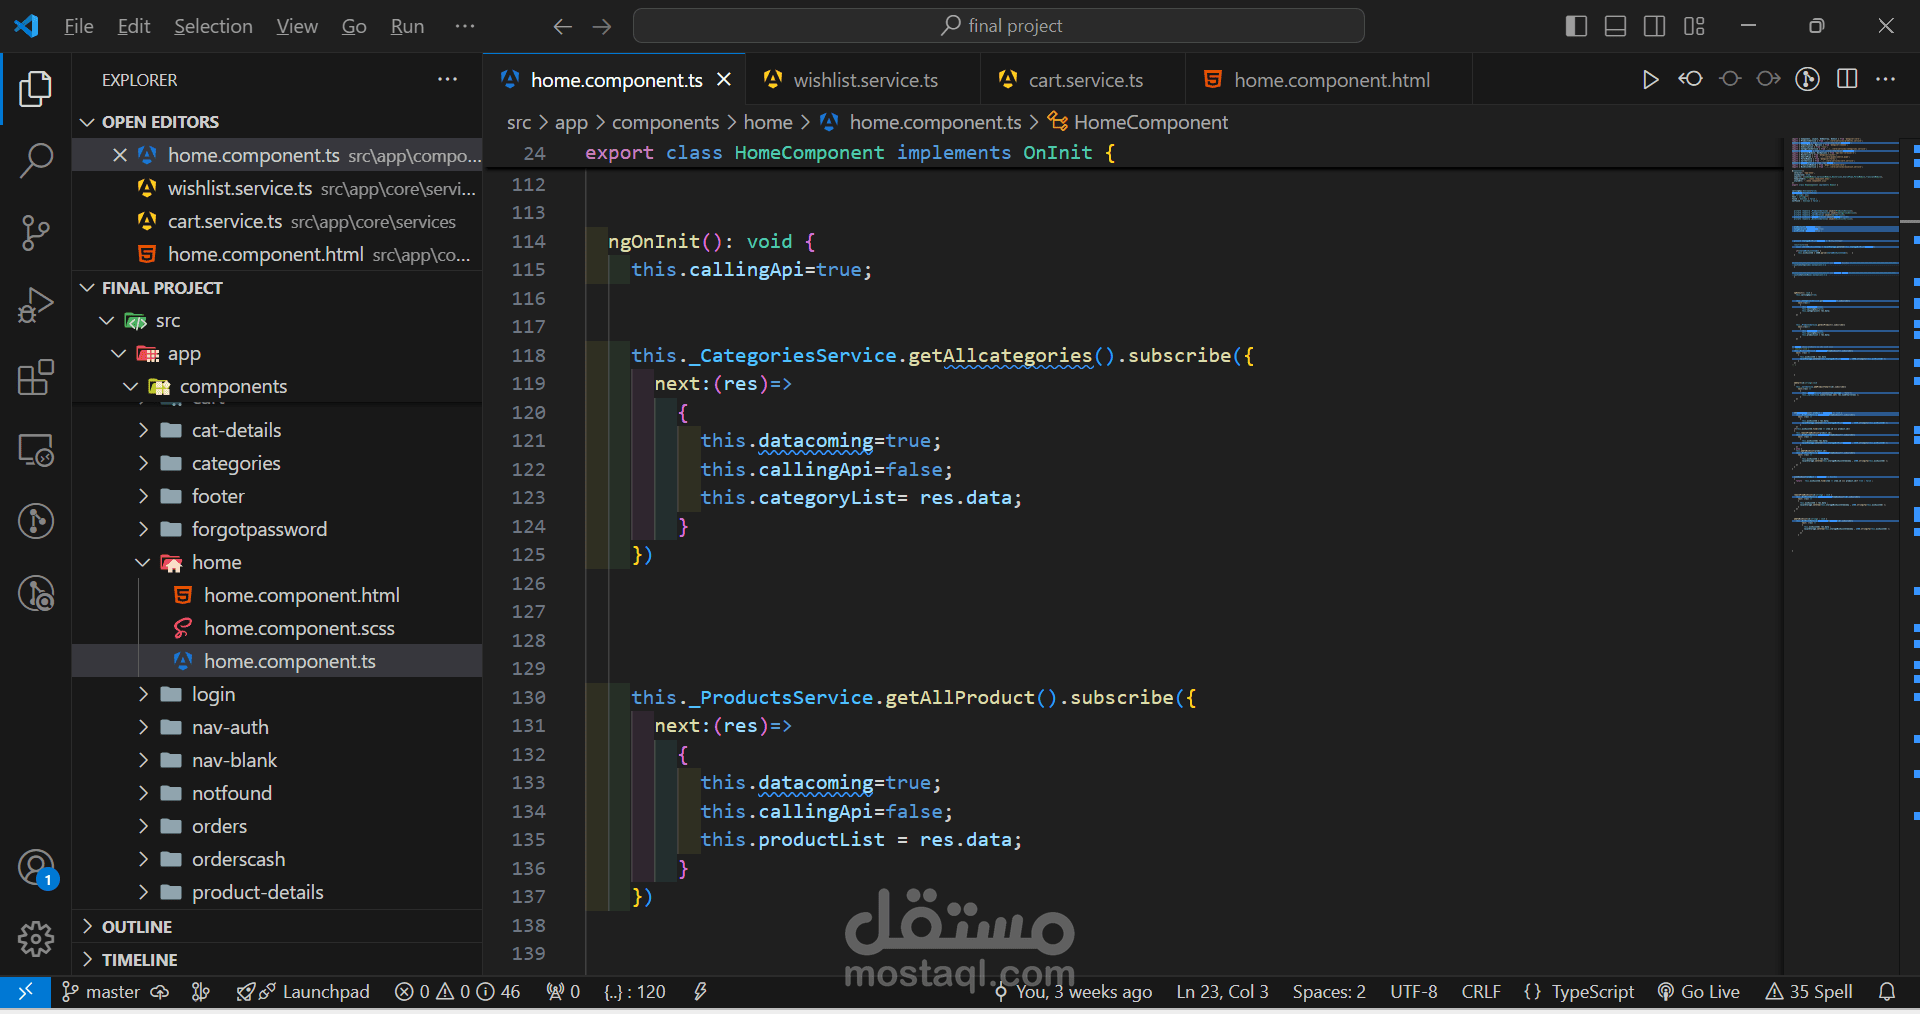The width and height of the screenshot is (1920, 1014).
Task: Open the Accounts menu in the activity bar
Action: 36,868
